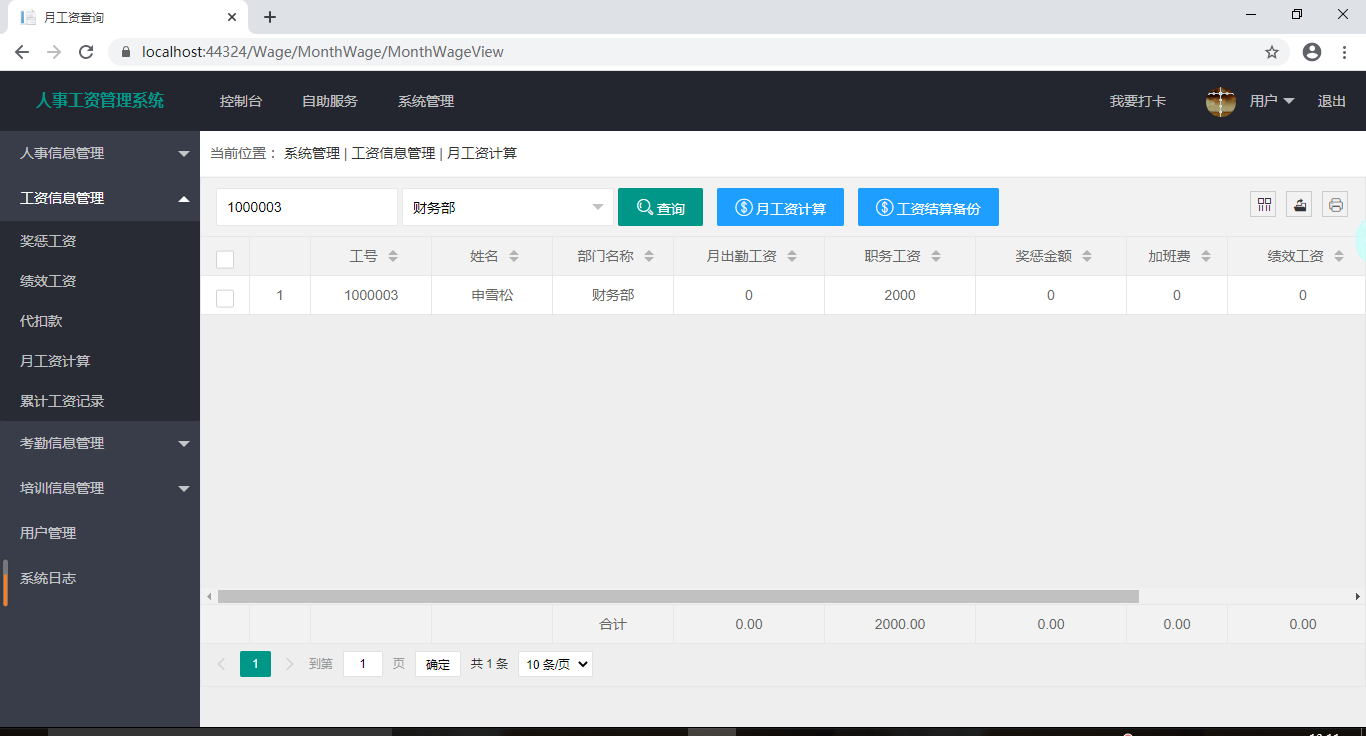Open 系统日志 in the sidebar
Screen dimensions: 1366x736
(x=100, y=578)
